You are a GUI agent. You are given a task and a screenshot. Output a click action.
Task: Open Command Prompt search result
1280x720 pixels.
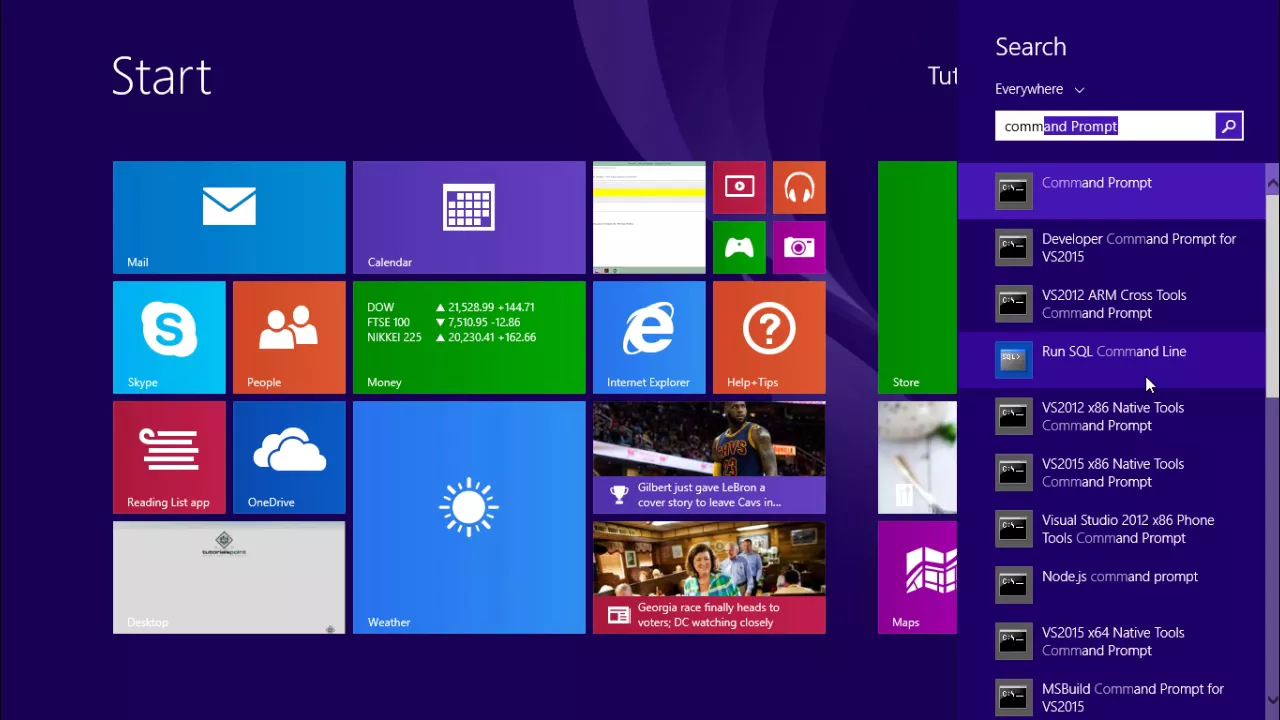(1111, 191)
